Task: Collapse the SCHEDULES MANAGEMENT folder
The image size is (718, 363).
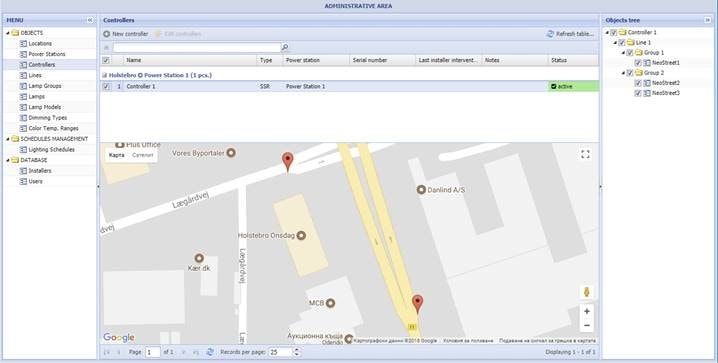Action: 7,139
